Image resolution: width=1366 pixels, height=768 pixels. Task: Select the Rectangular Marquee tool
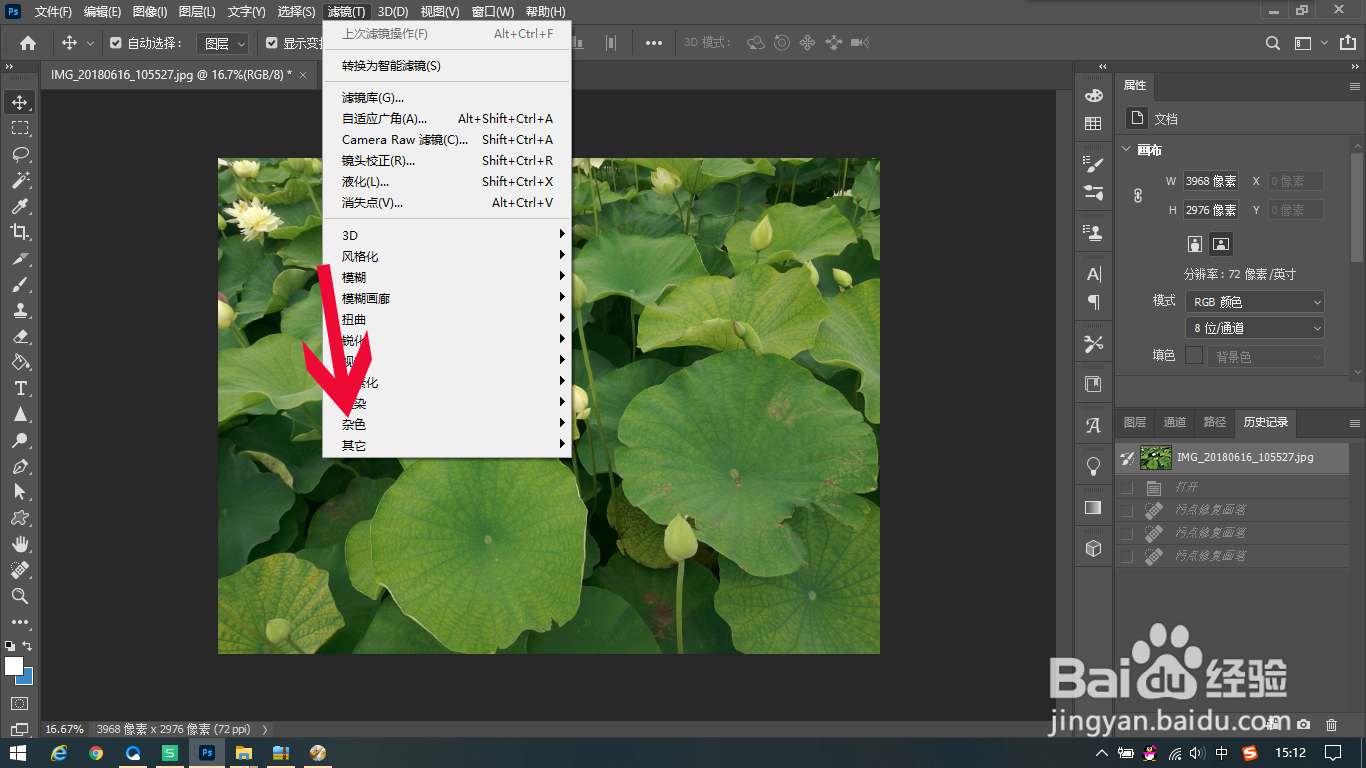point(19,128)
